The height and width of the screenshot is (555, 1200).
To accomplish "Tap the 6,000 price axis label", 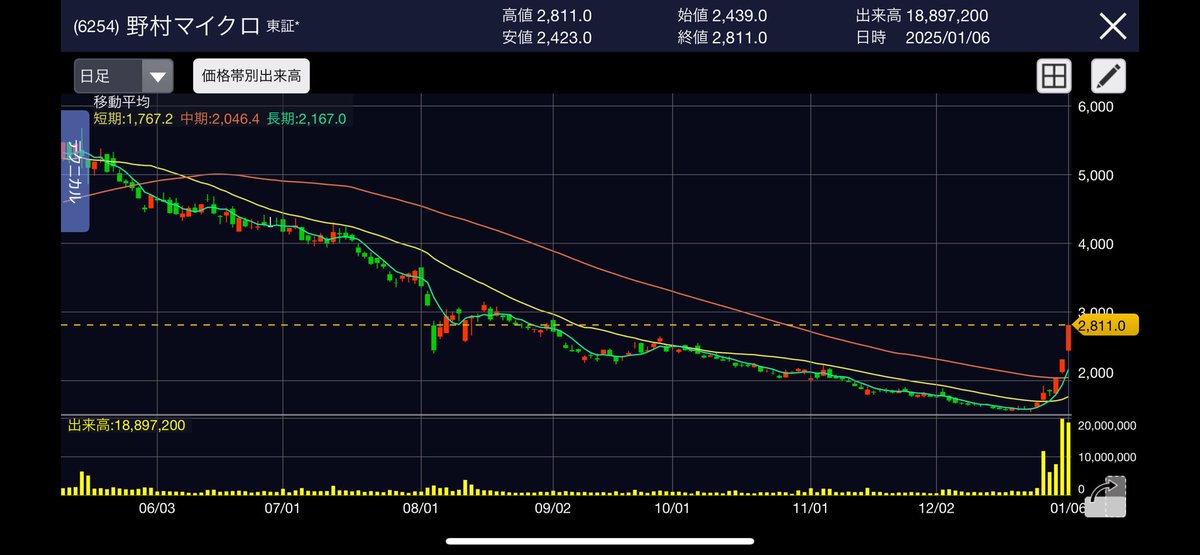I will tap(1097, 107).
